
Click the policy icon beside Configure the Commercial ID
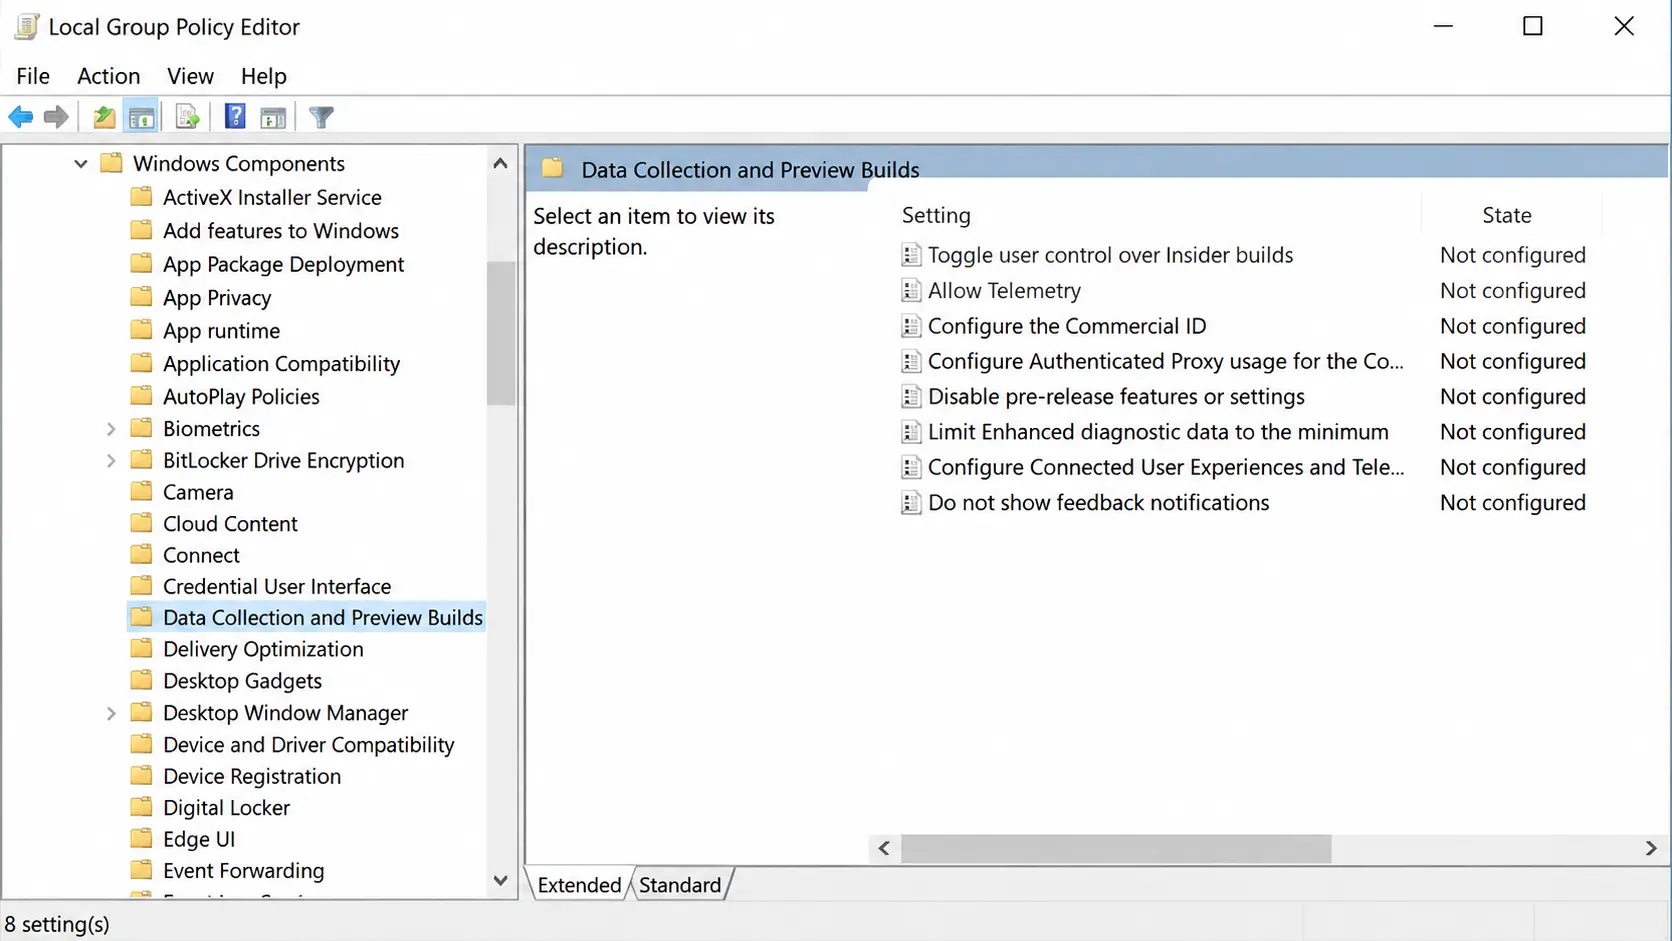click(x=911, y=326)
